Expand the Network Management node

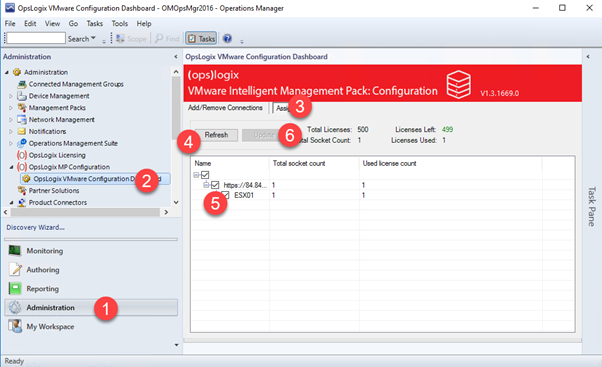11,120
